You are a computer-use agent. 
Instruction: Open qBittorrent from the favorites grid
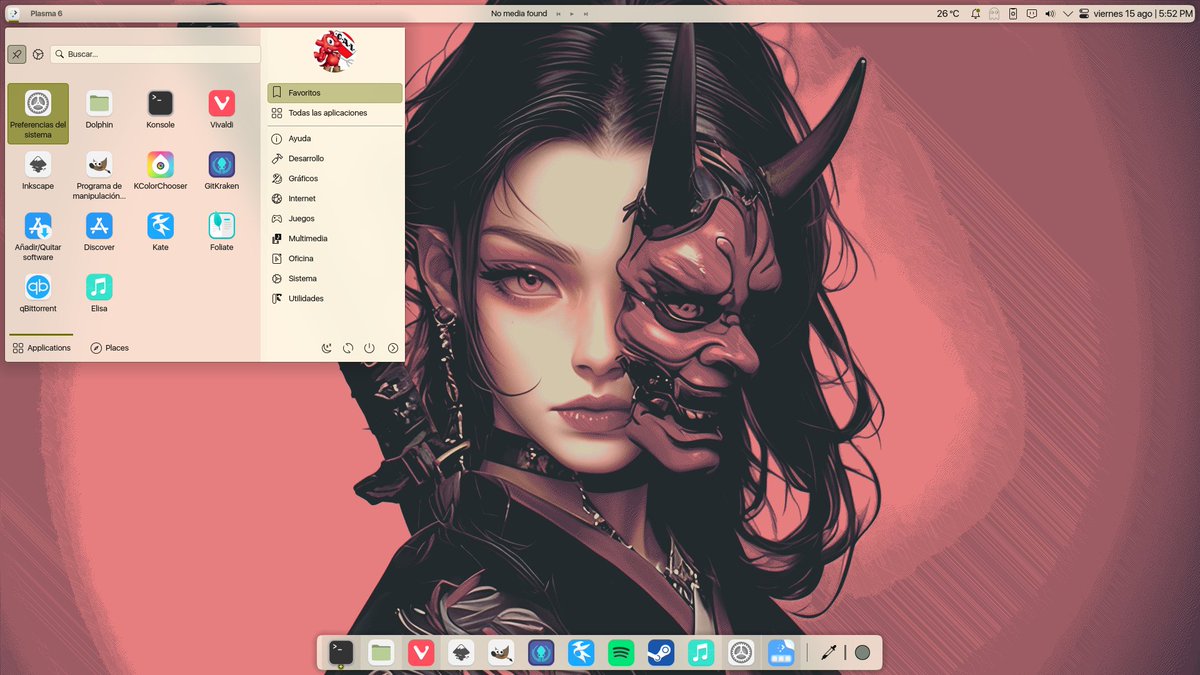click(x=38, y=293)
